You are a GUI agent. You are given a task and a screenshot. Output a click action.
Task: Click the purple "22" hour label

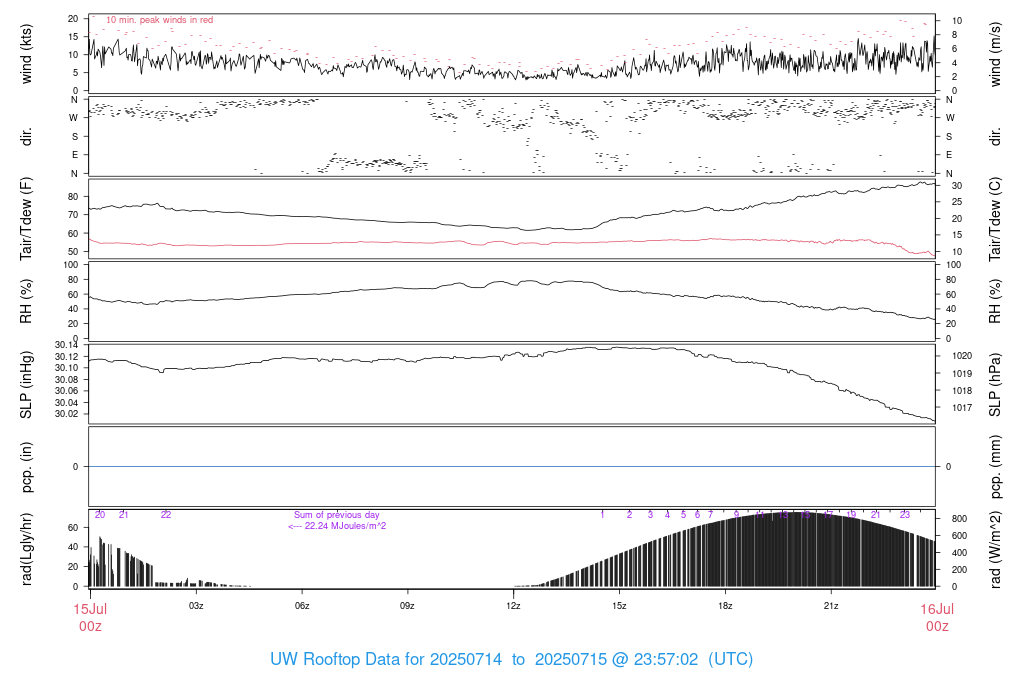(166, 515)
